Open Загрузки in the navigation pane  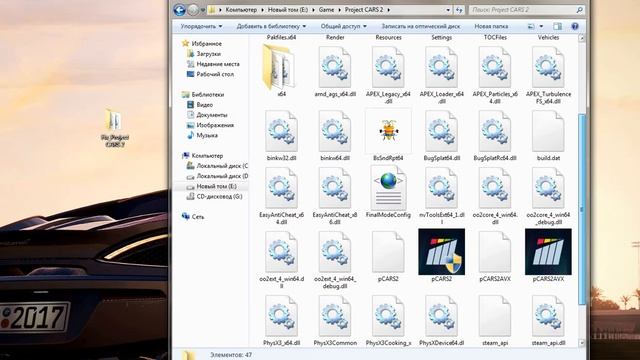point(208,53)
